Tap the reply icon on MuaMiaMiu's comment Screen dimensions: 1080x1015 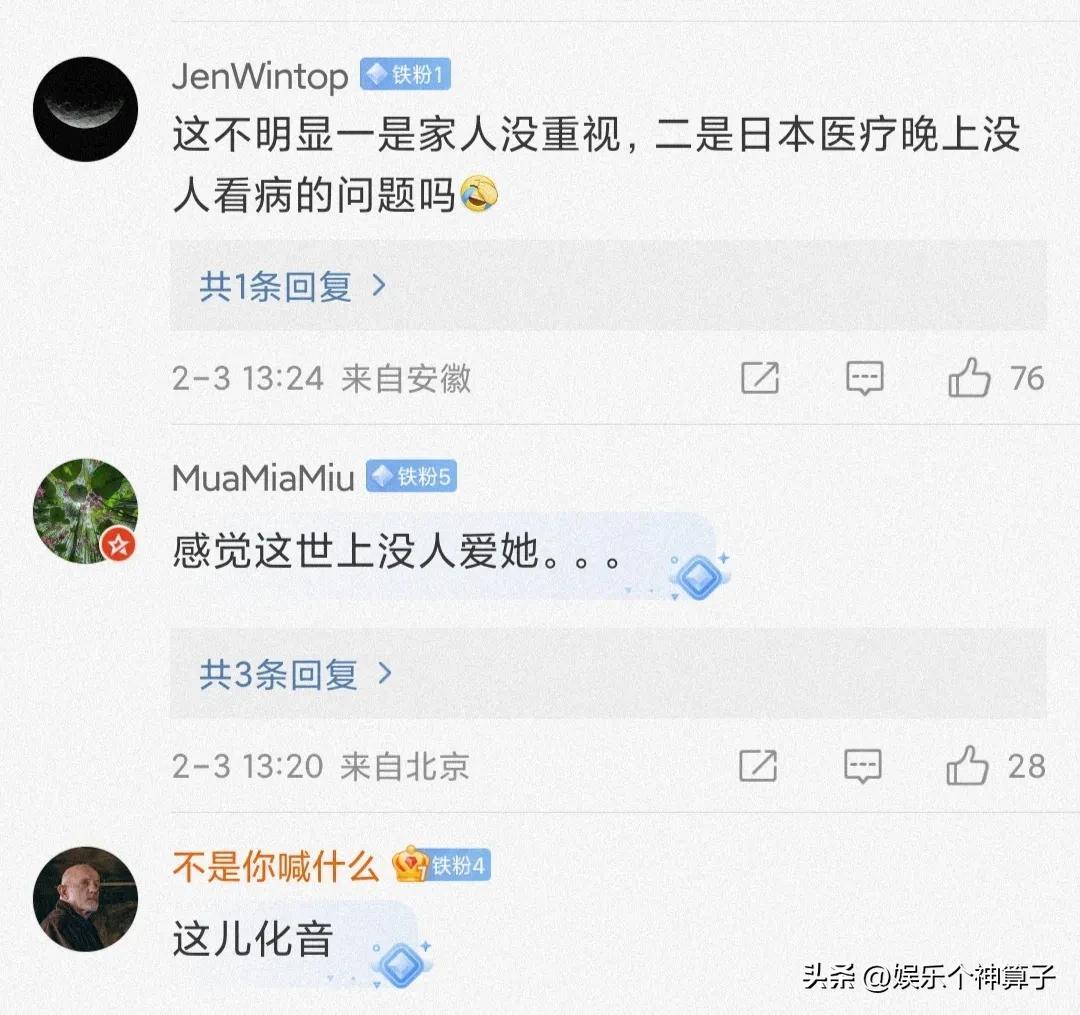coord(862,766)
